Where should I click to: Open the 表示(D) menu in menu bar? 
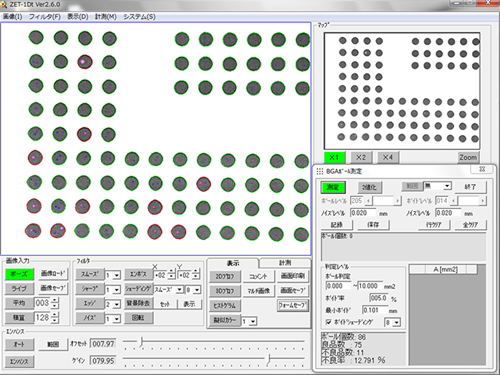(78, 17)
